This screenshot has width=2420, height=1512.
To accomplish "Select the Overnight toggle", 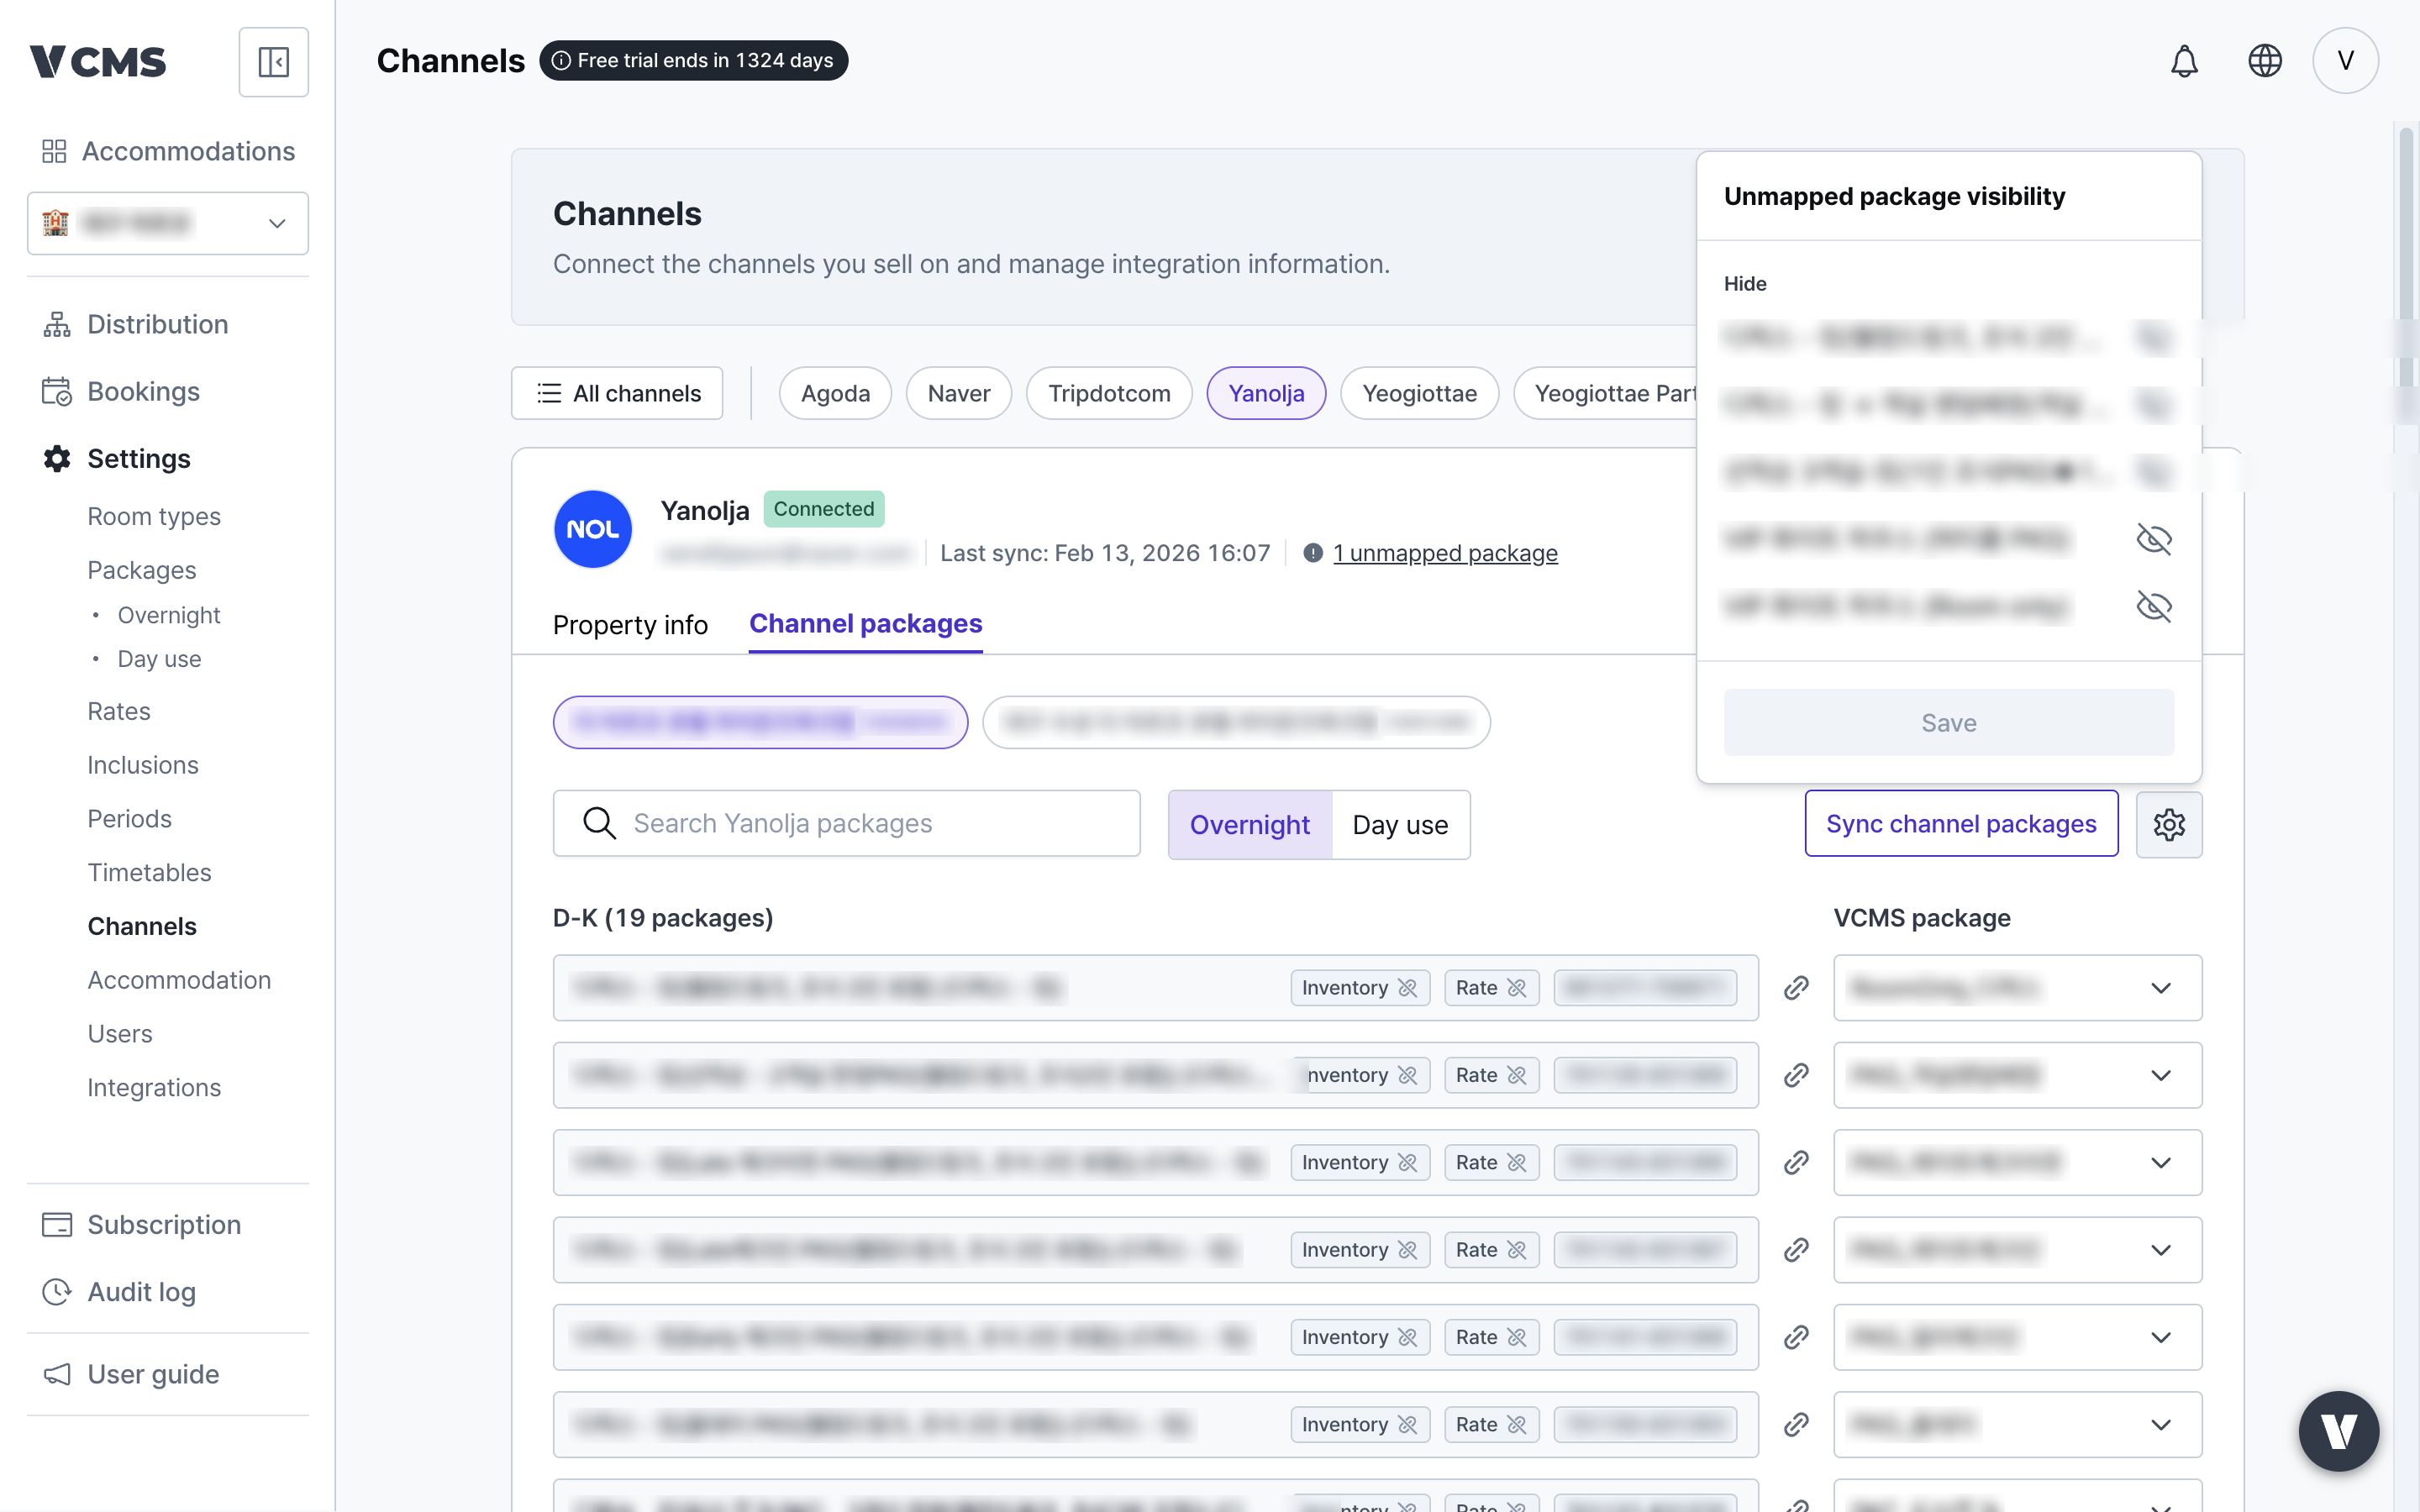I will coord(1250,824).
